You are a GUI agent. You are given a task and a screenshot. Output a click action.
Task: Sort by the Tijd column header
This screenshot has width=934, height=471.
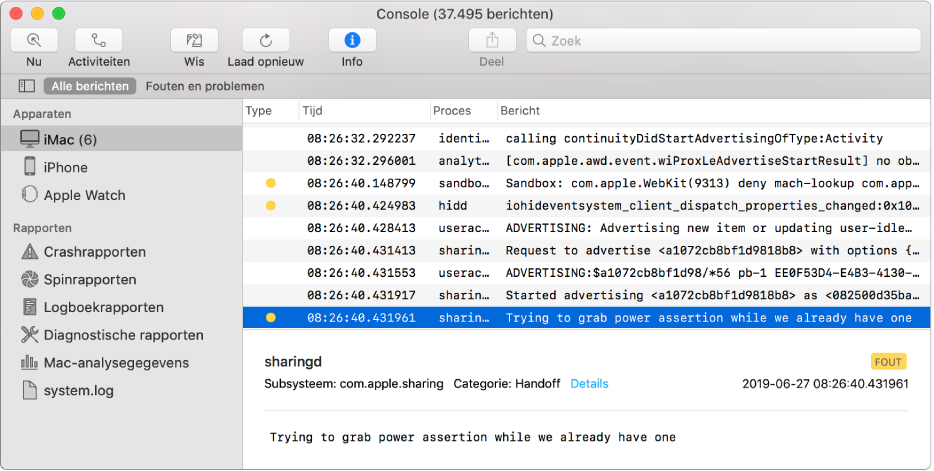click(312, 111)
